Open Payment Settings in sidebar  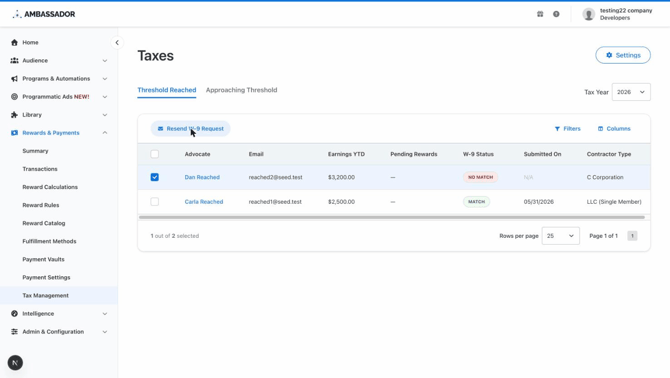pos(46,277)
